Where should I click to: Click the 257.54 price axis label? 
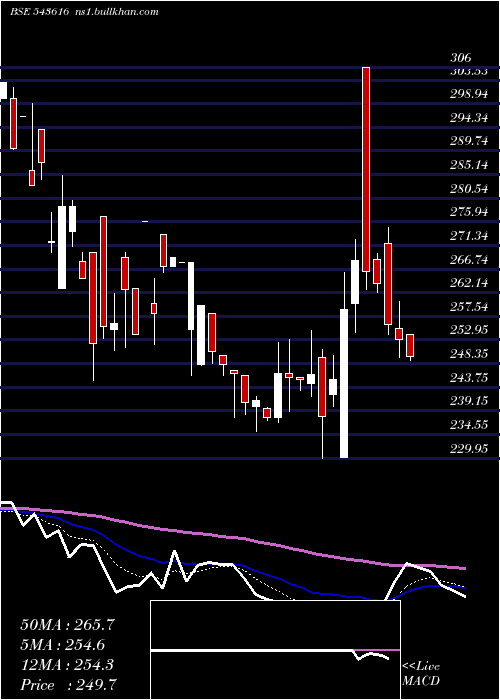pyautogui.click(x=468, y=306)
